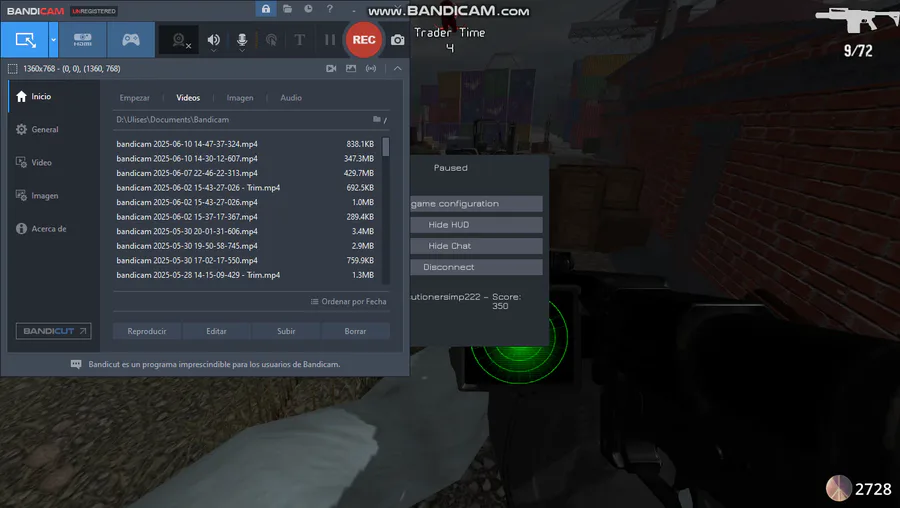This screenshot has width=900, height=508.
Task: Select bandicam 2025-05-30 17-02-17-550.mp4
Action: pyautogui.click(x=247, y=260)
